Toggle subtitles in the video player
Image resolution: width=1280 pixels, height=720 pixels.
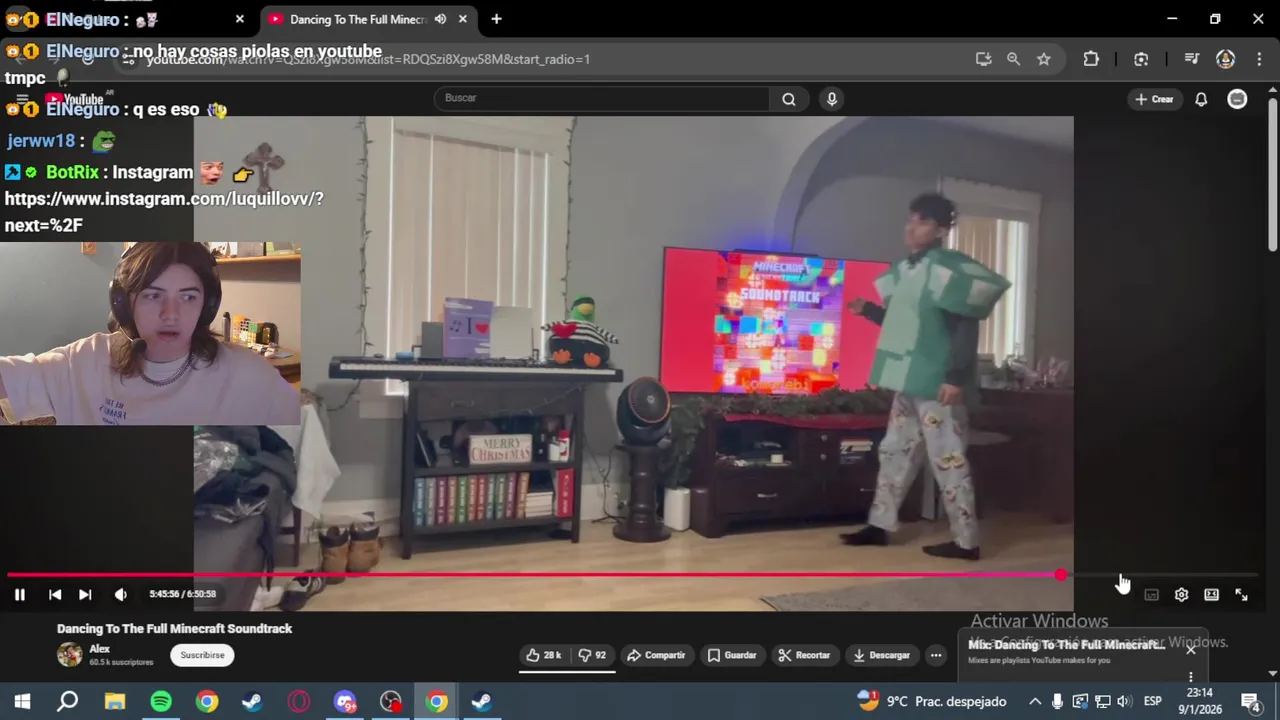click(1151, 594)
